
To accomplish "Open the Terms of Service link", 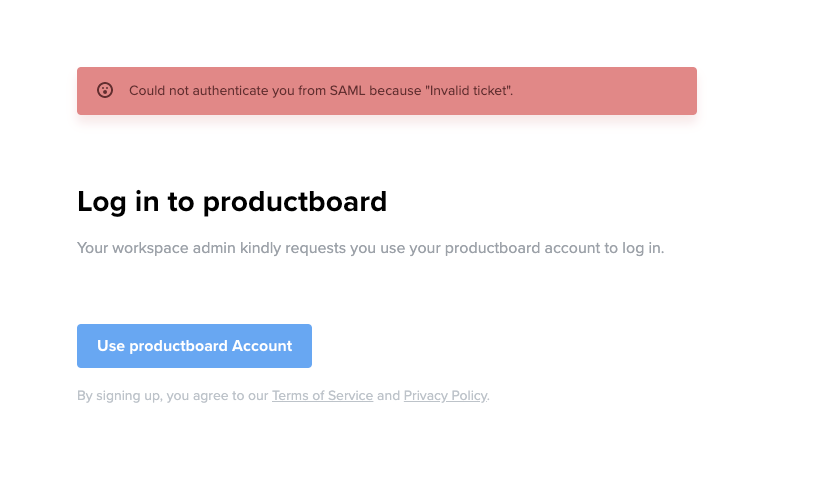I will 322,396.
